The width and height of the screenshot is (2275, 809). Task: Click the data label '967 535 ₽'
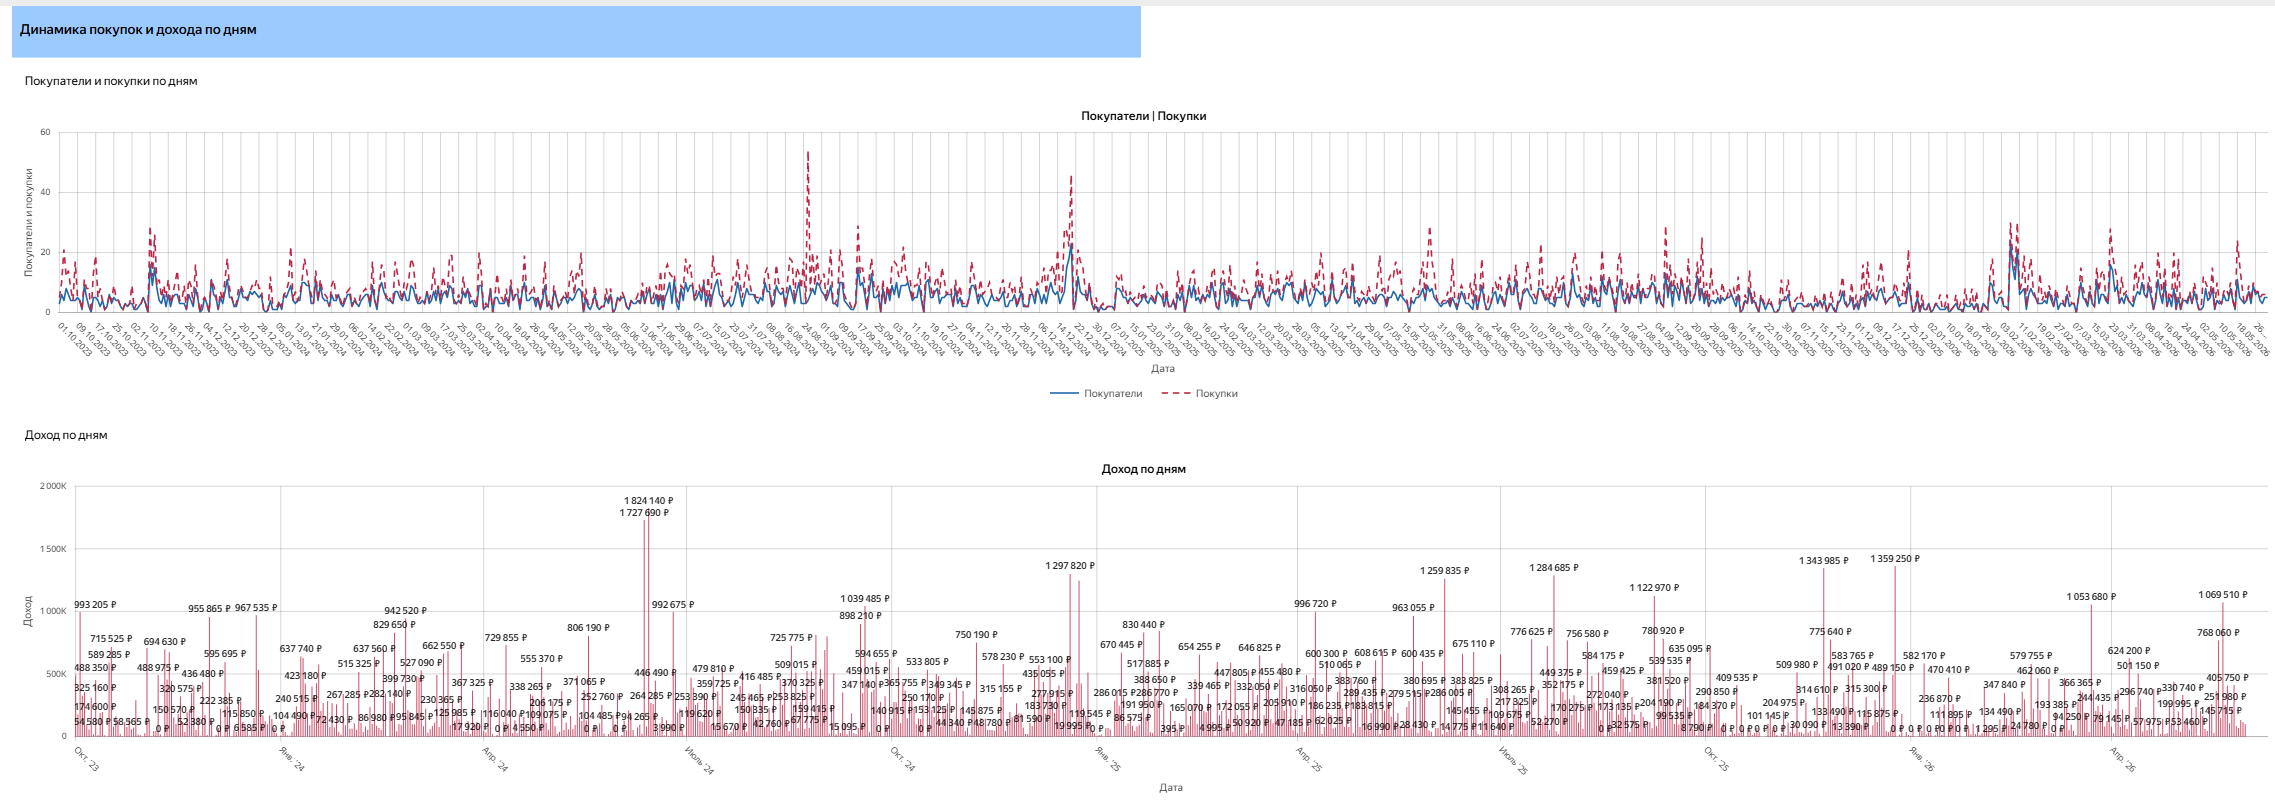[x=256, y=608]
